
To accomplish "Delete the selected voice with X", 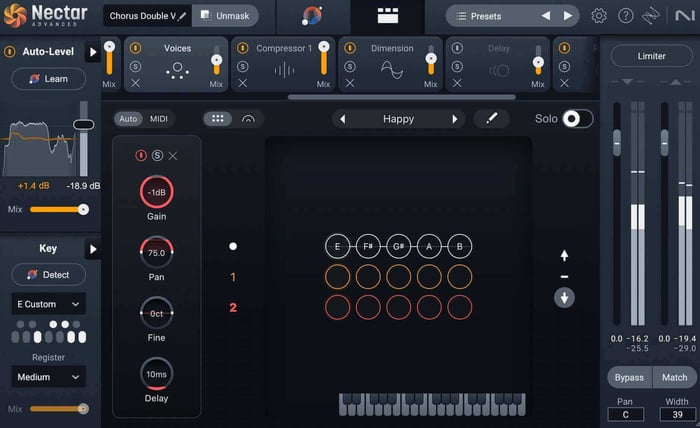I will [173, 156].
